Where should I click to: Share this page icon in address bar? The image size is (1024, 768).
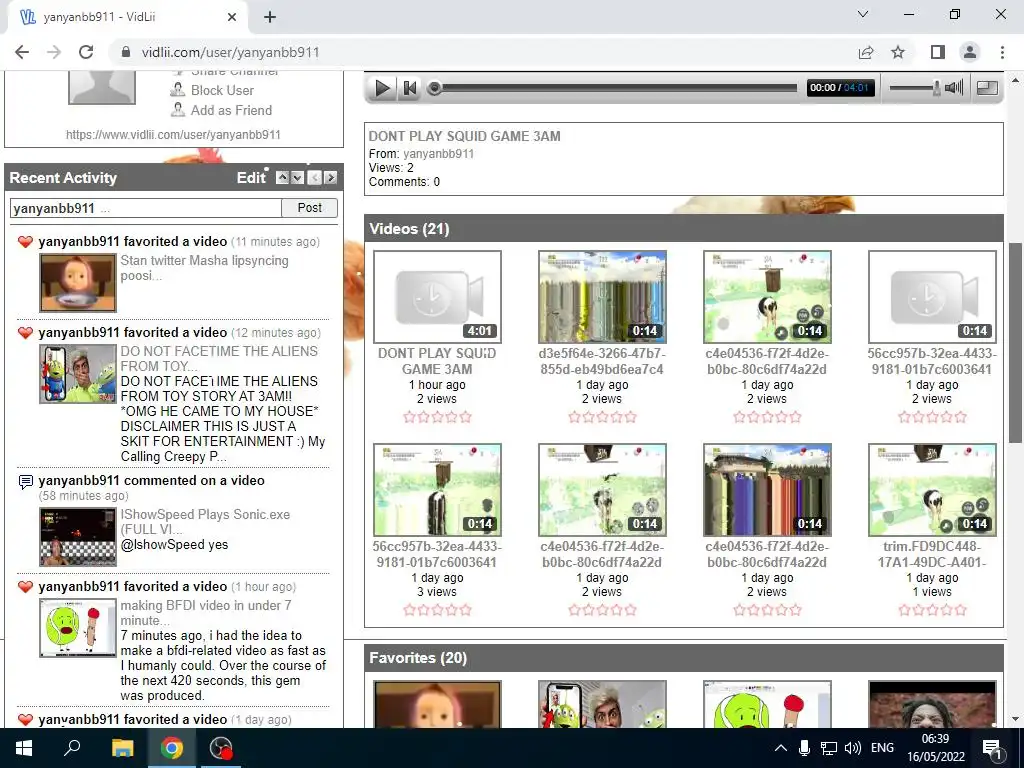tap(866, 52)
